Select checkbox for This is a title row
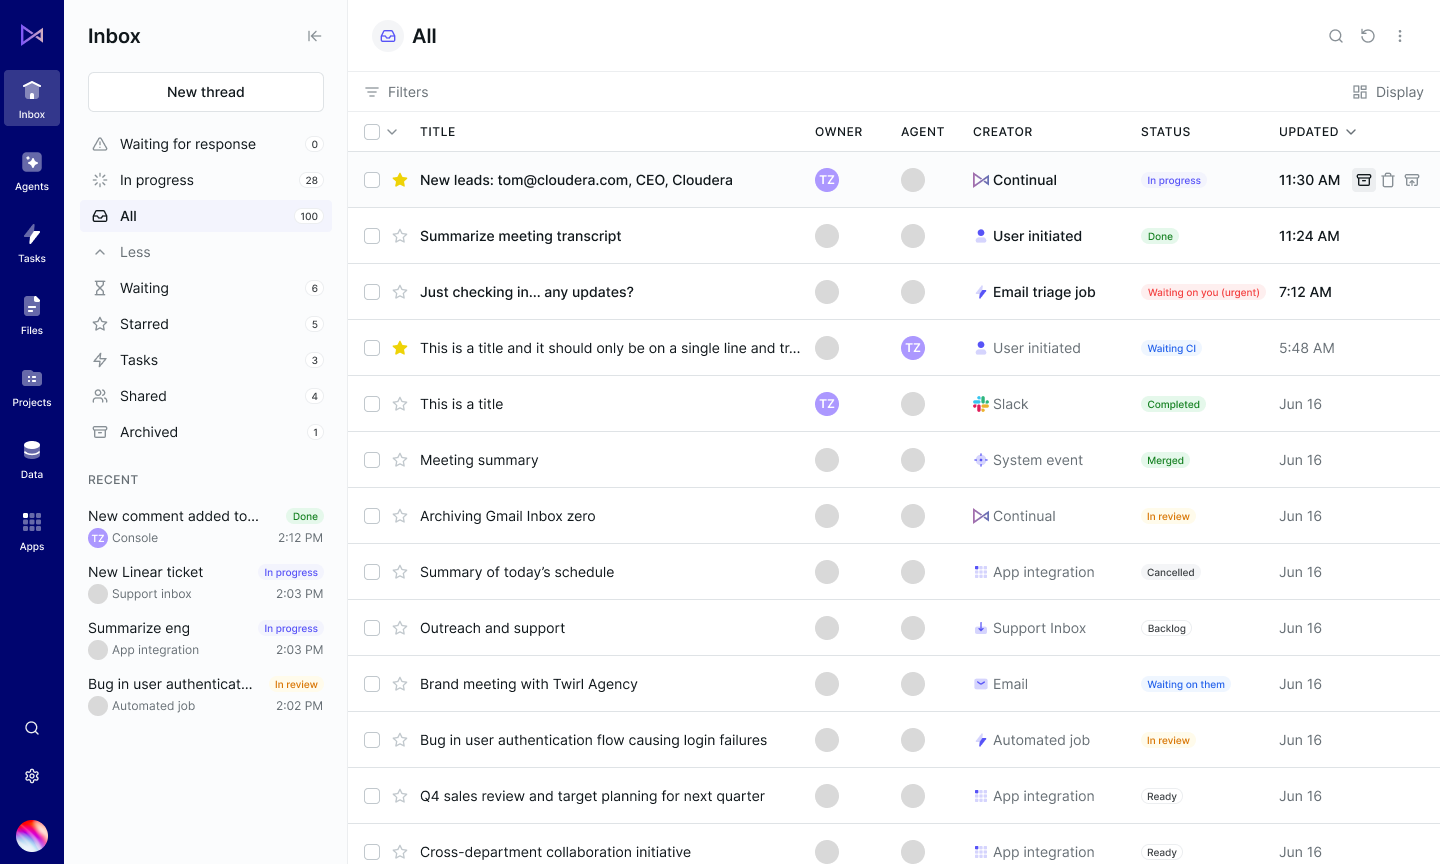This screenshot has width=1440, height=864. (372, 404)
